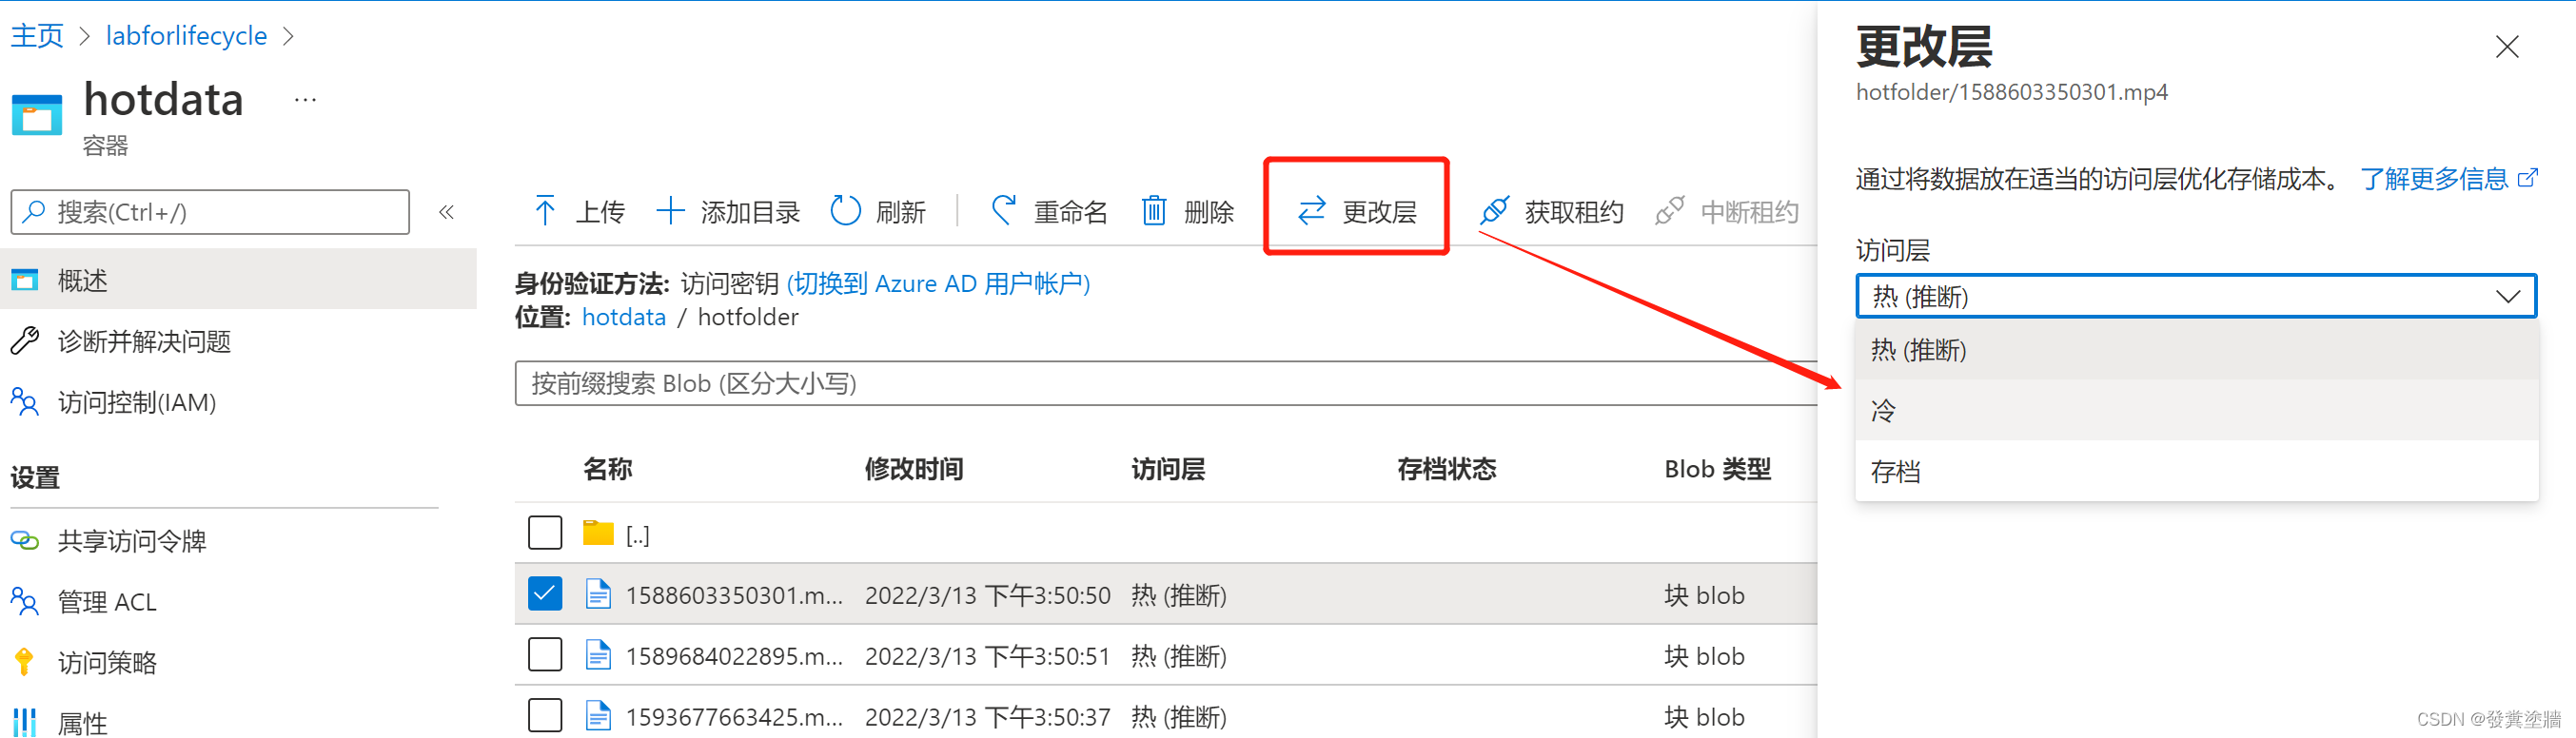Click the access control IAM person icon

click(25, 402)
